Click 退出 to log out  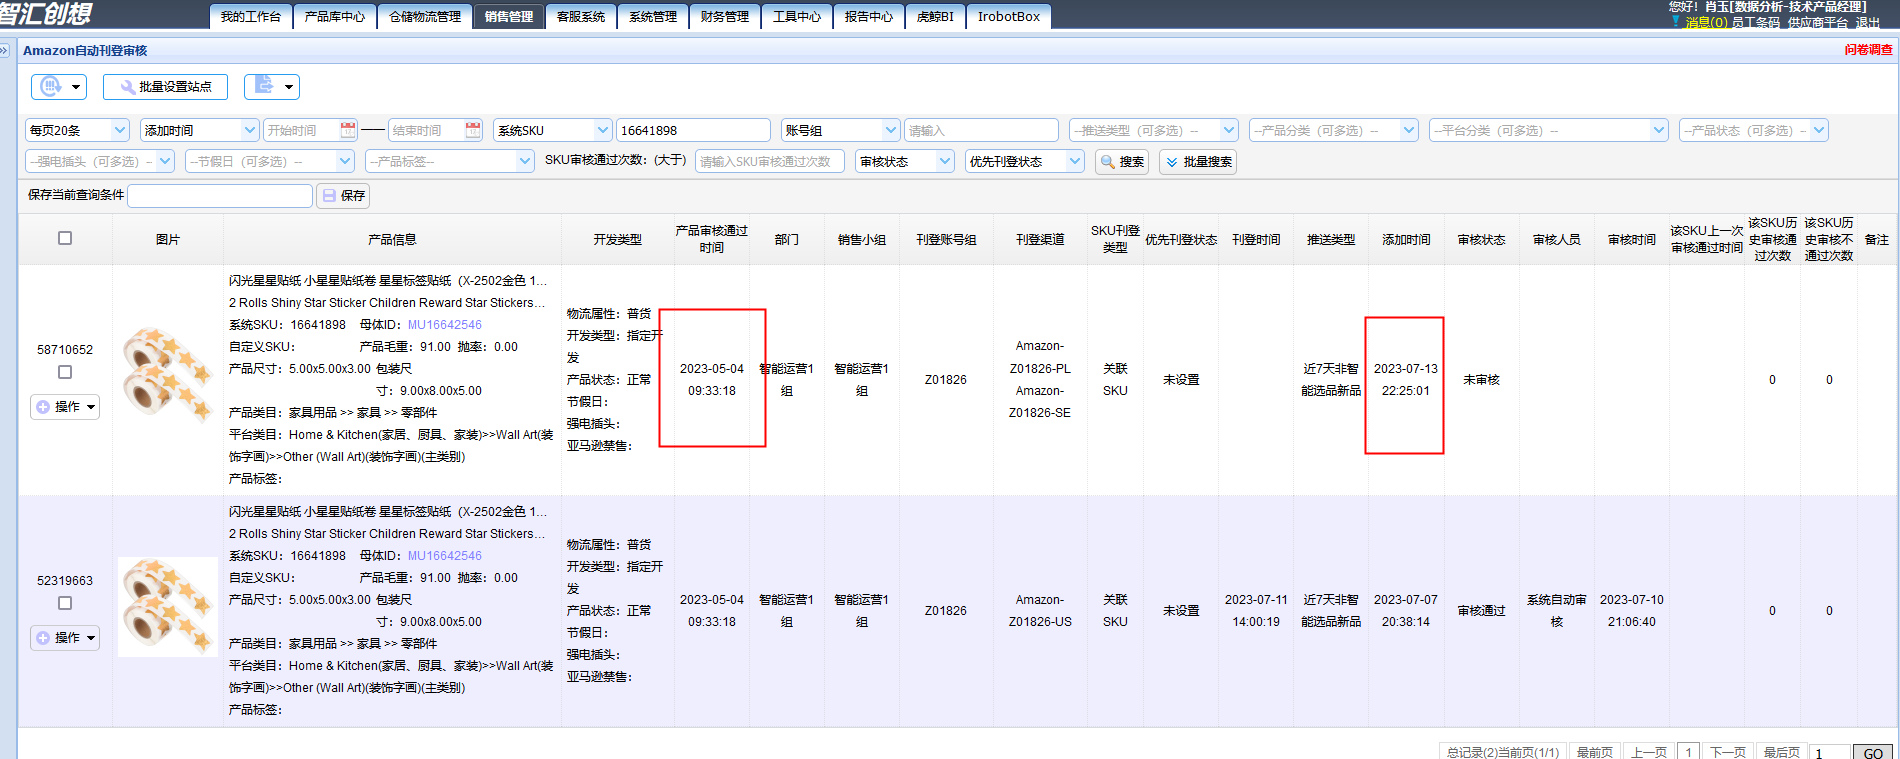click(x=1867, y=22)
